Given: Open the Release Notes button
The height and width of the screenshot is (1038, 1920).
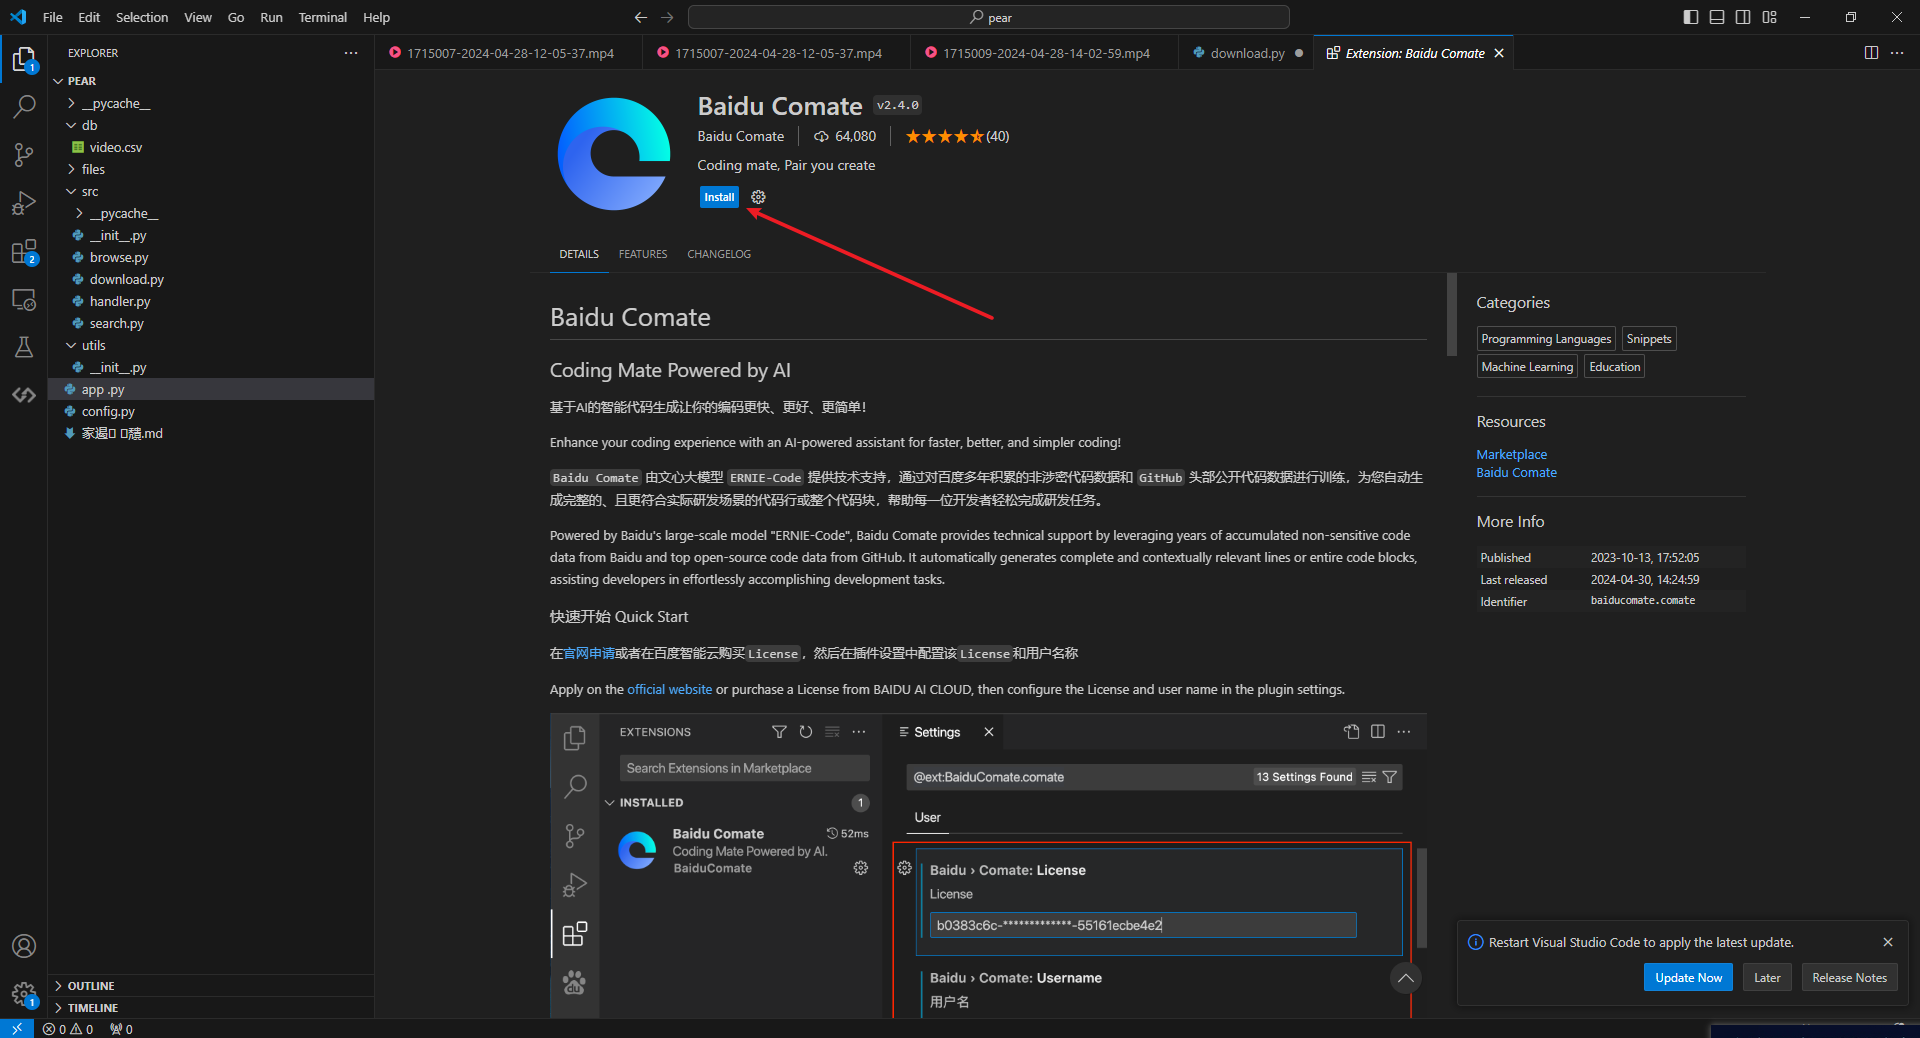Looking at the screenshot, I should (x=1849, y=978).
